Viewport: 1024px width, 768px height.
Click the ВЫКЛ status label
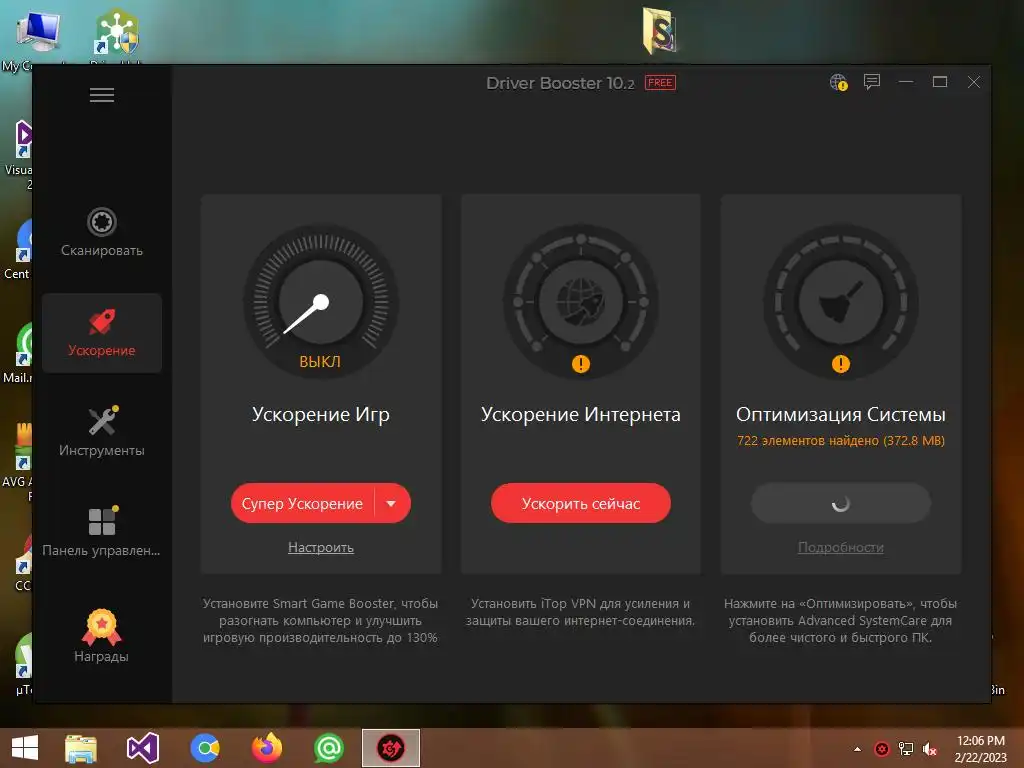[320, 362]
